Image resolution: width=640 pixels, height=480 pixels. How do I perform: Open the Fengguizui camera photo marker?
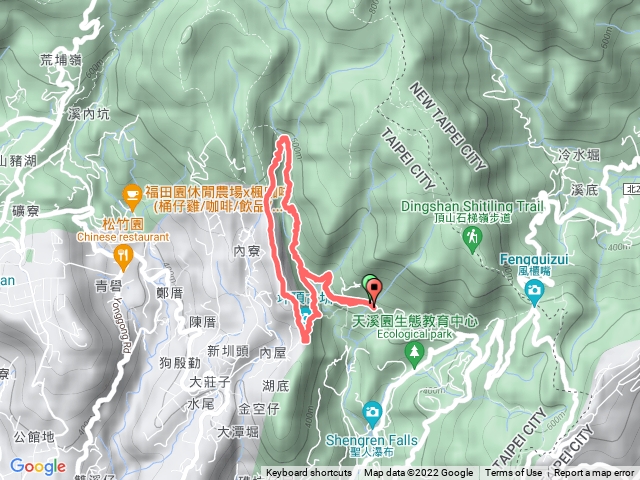pyautogui.click(x=534, y=291)
